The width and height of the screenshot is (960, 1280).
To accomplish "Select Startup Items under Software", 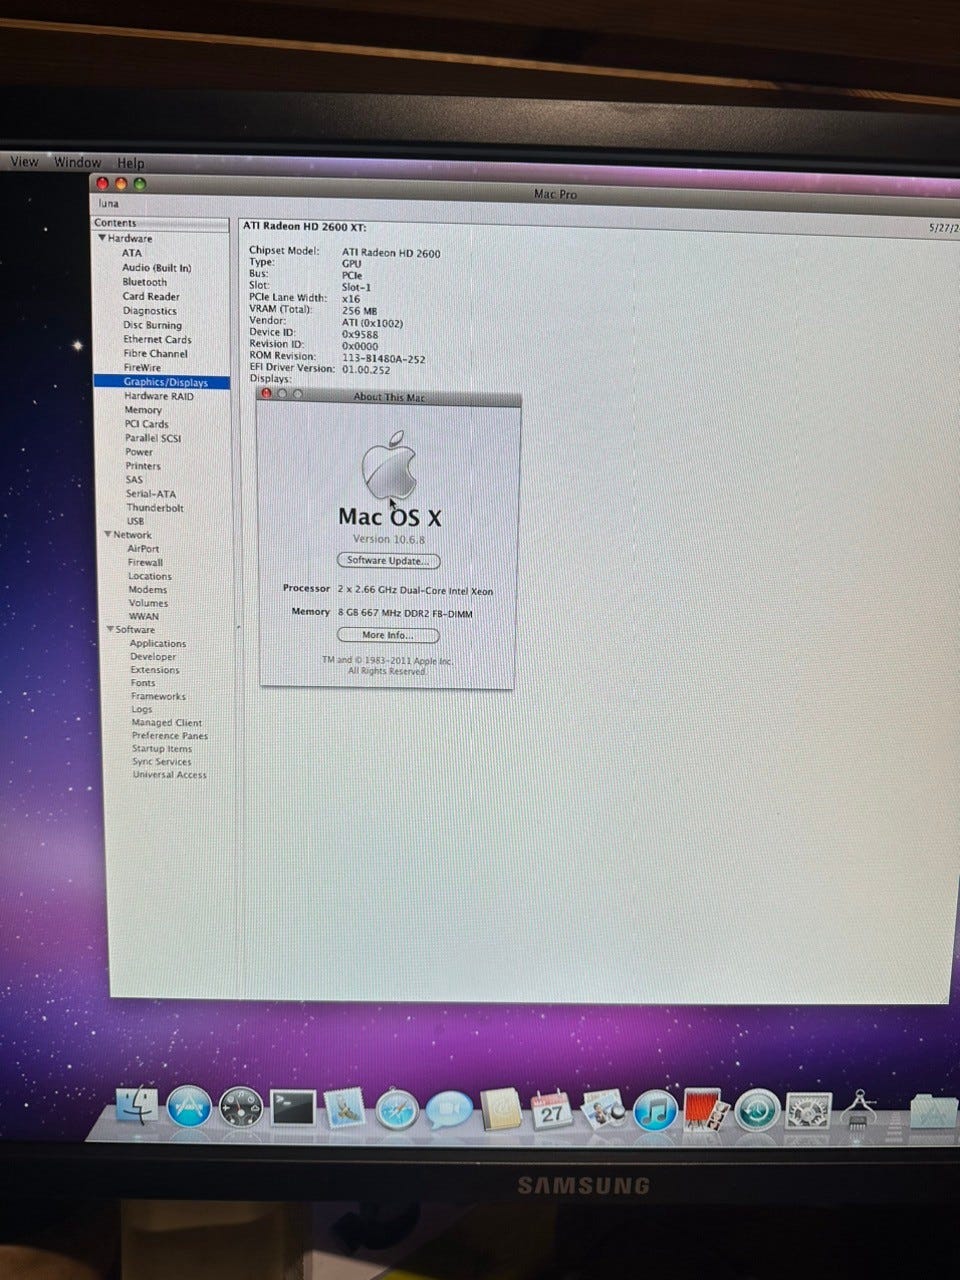I will point(162,748).
